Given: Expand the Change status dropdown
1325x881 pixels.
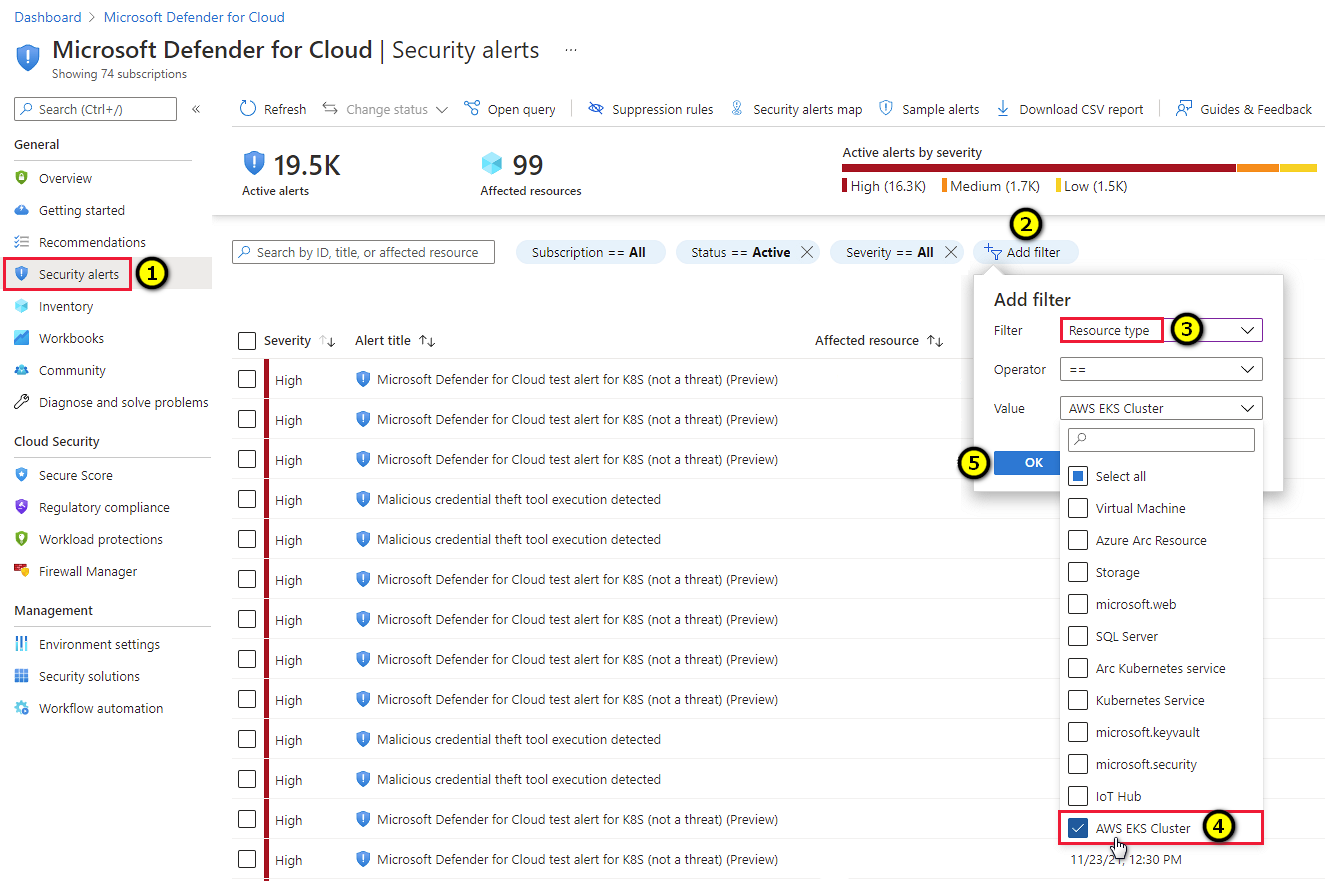Looking at the screenshot, I should coord(385,109).
